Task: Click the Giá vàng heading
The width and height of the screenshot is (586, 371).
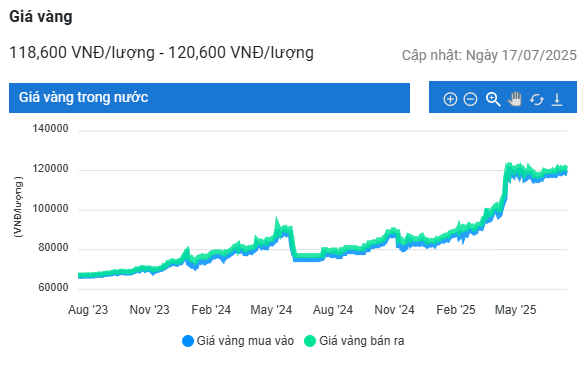Action: 41,17
